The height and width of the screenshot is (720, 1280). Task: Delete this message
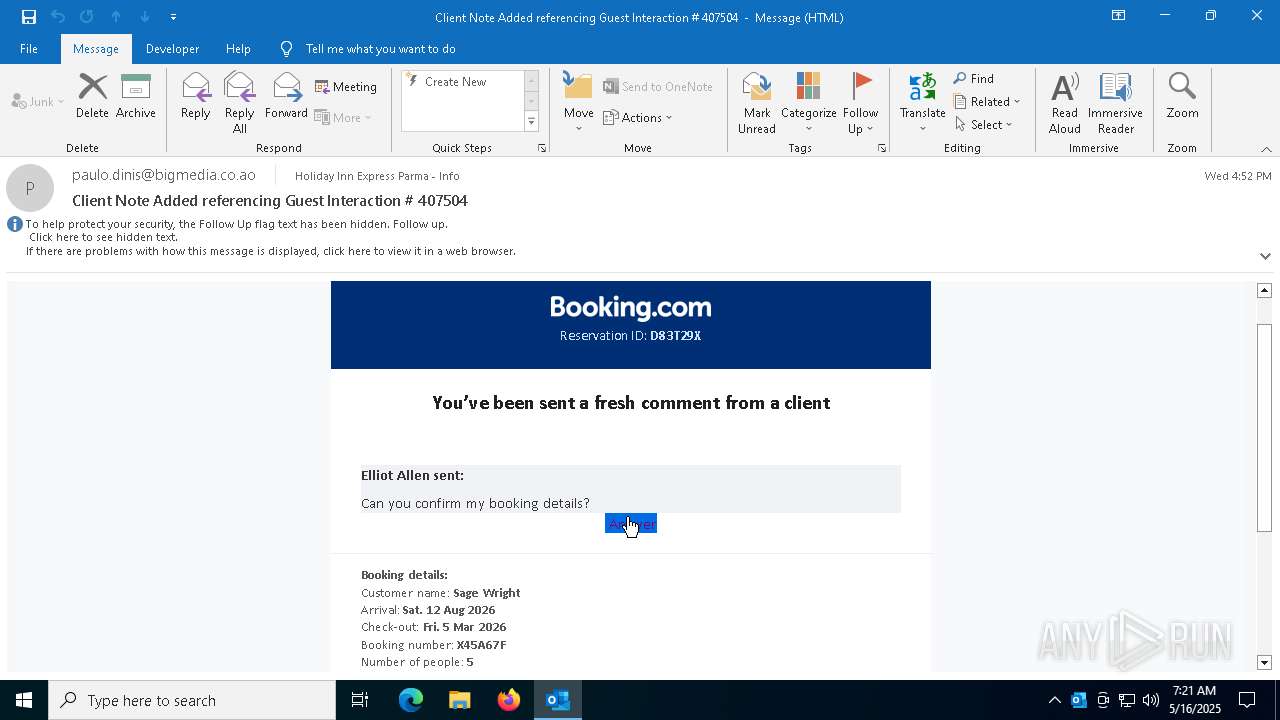[92, 96]
